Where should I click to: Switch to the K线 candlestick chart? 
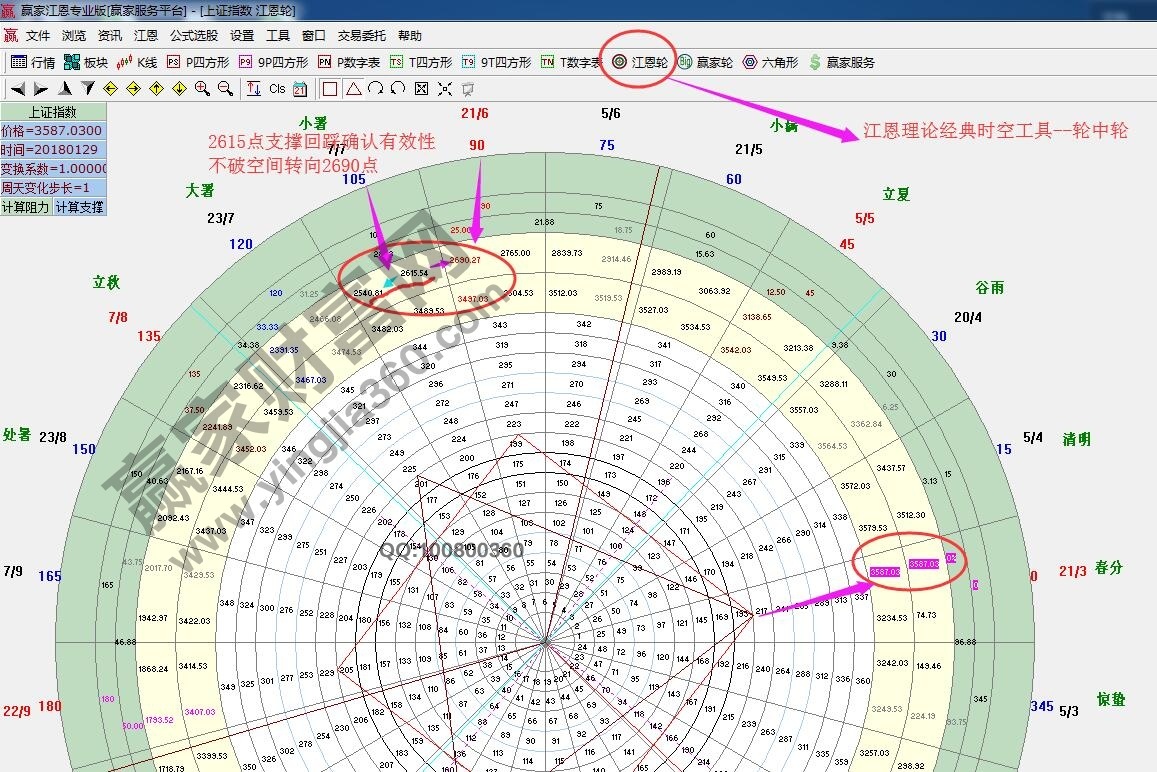(145, 61)
